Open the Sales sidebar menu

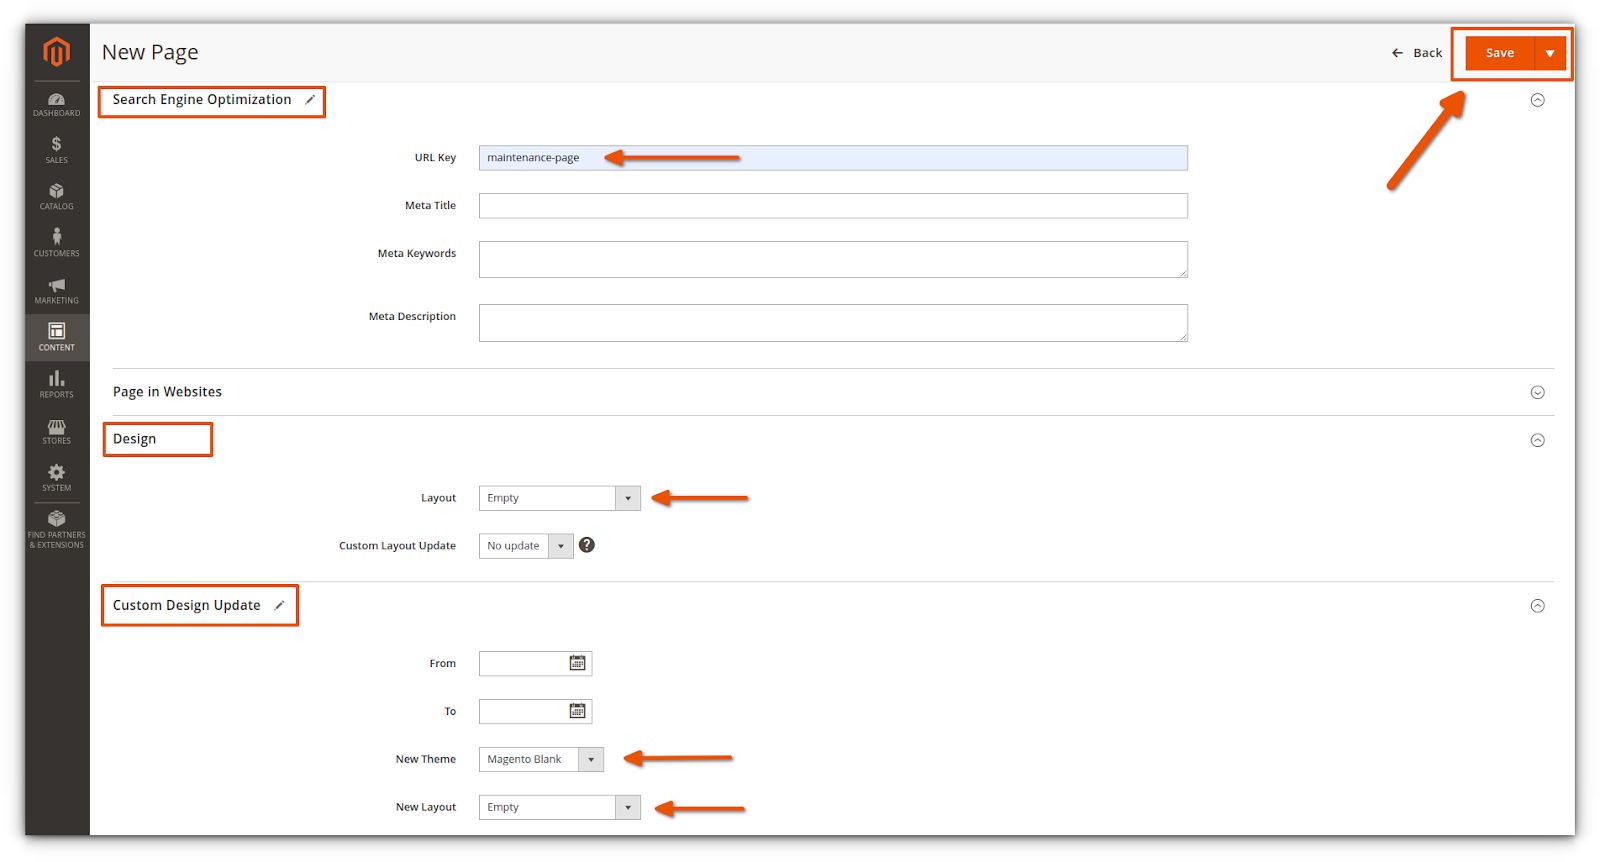57,150
